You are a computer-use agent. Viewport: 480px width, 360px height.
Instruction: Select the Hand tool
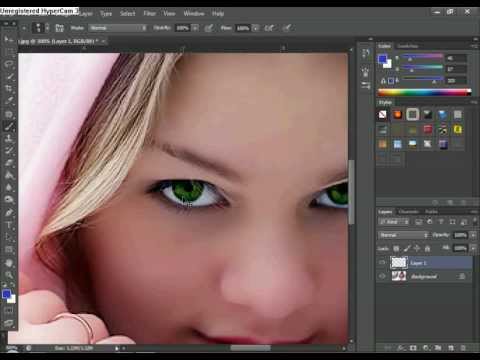pyautogui.click(x=9, y=263)
